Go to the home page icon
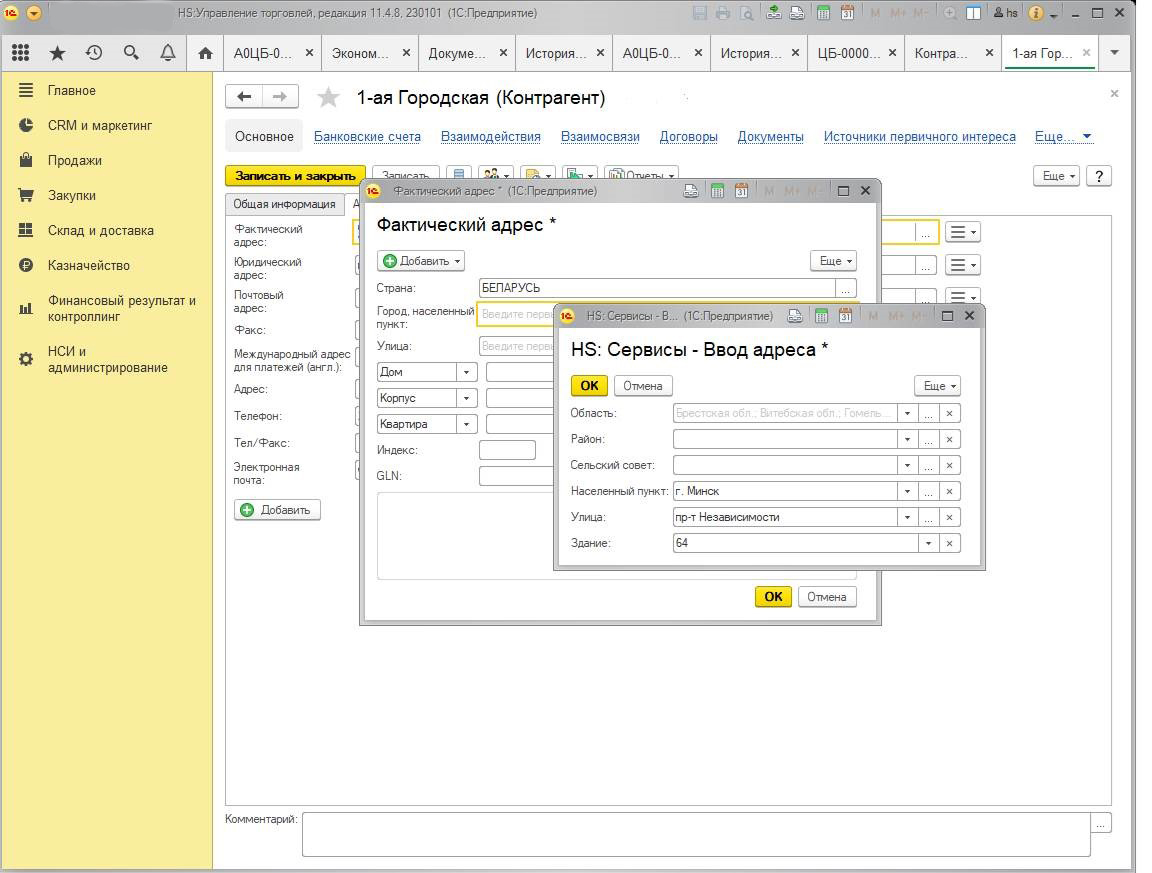1152x873 pixels. coord(205,53)
